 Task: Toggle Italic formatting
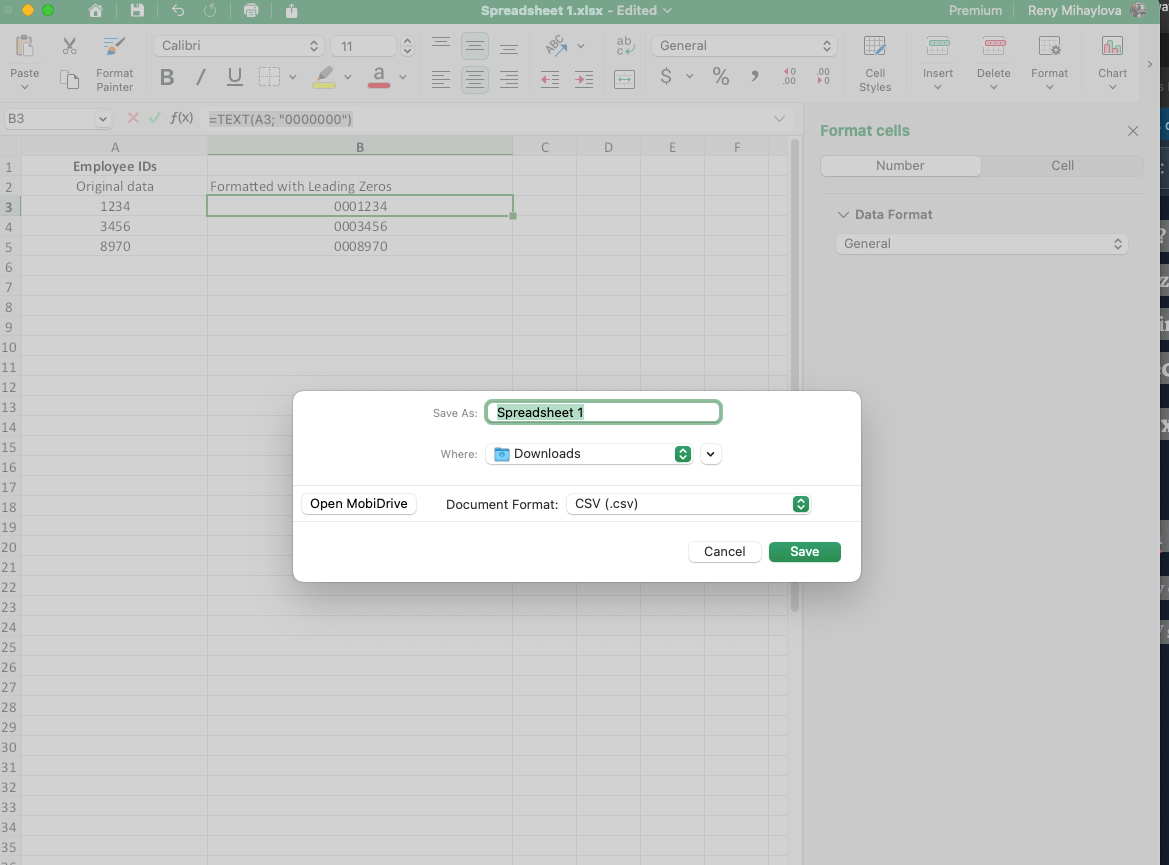(200, 77)
